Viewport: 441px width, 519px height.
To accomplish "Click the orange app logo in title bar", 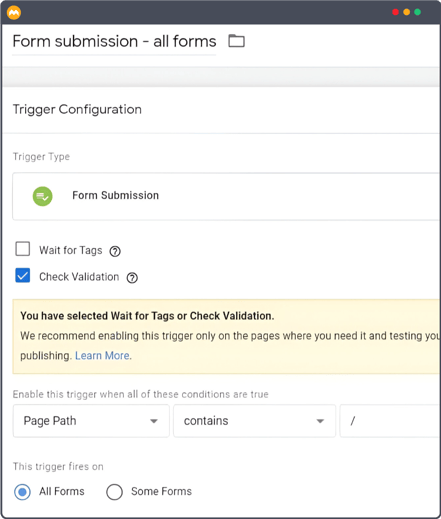I will click(x=14, y=13).
